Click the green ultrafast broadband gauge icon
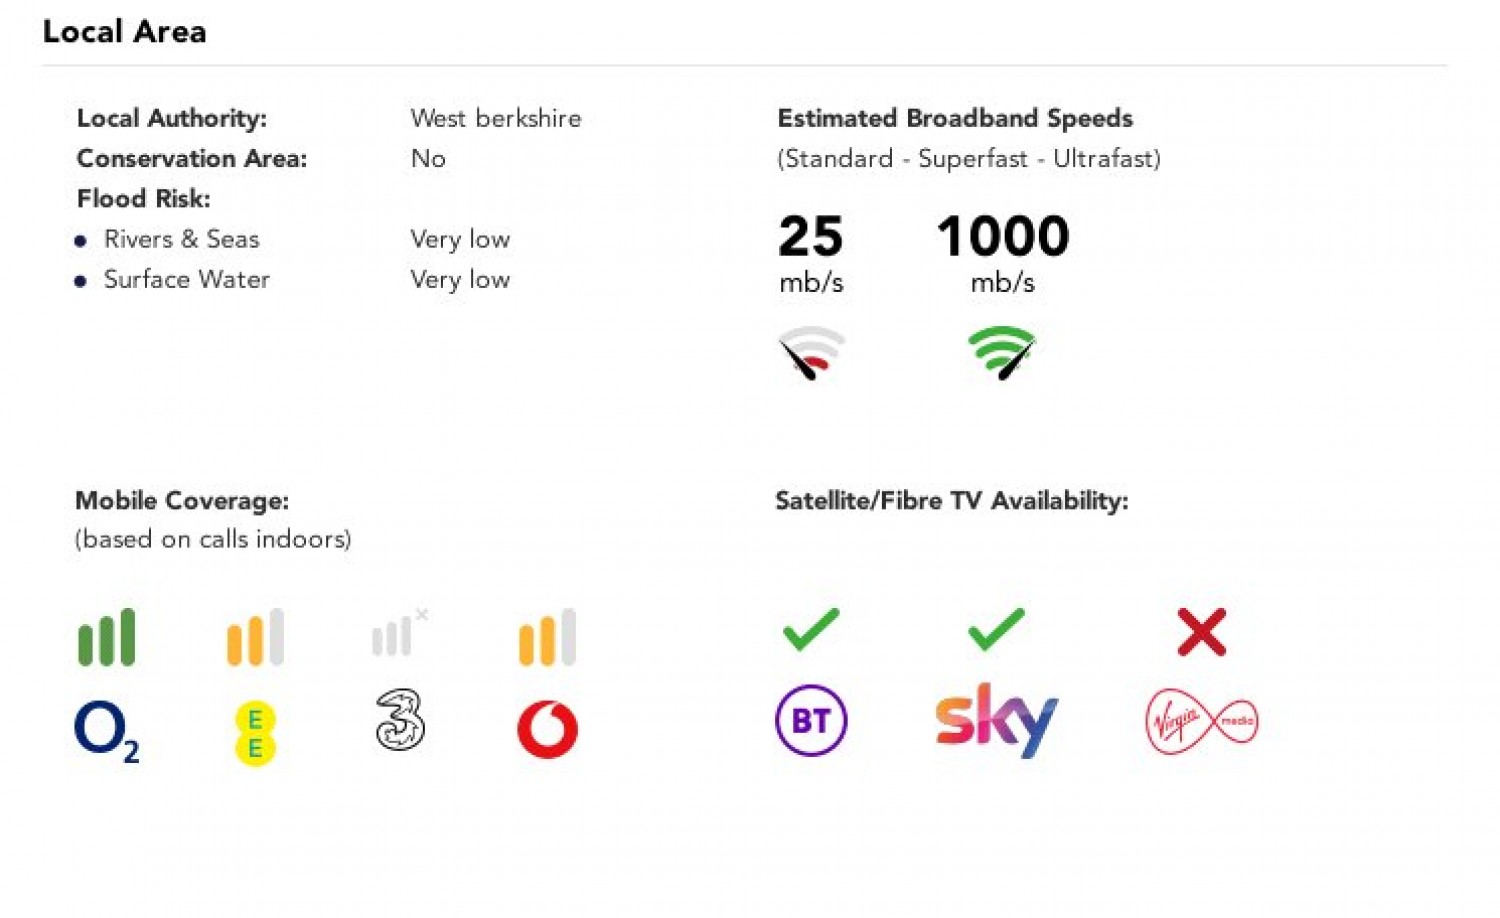 [x=1001, y=352]
